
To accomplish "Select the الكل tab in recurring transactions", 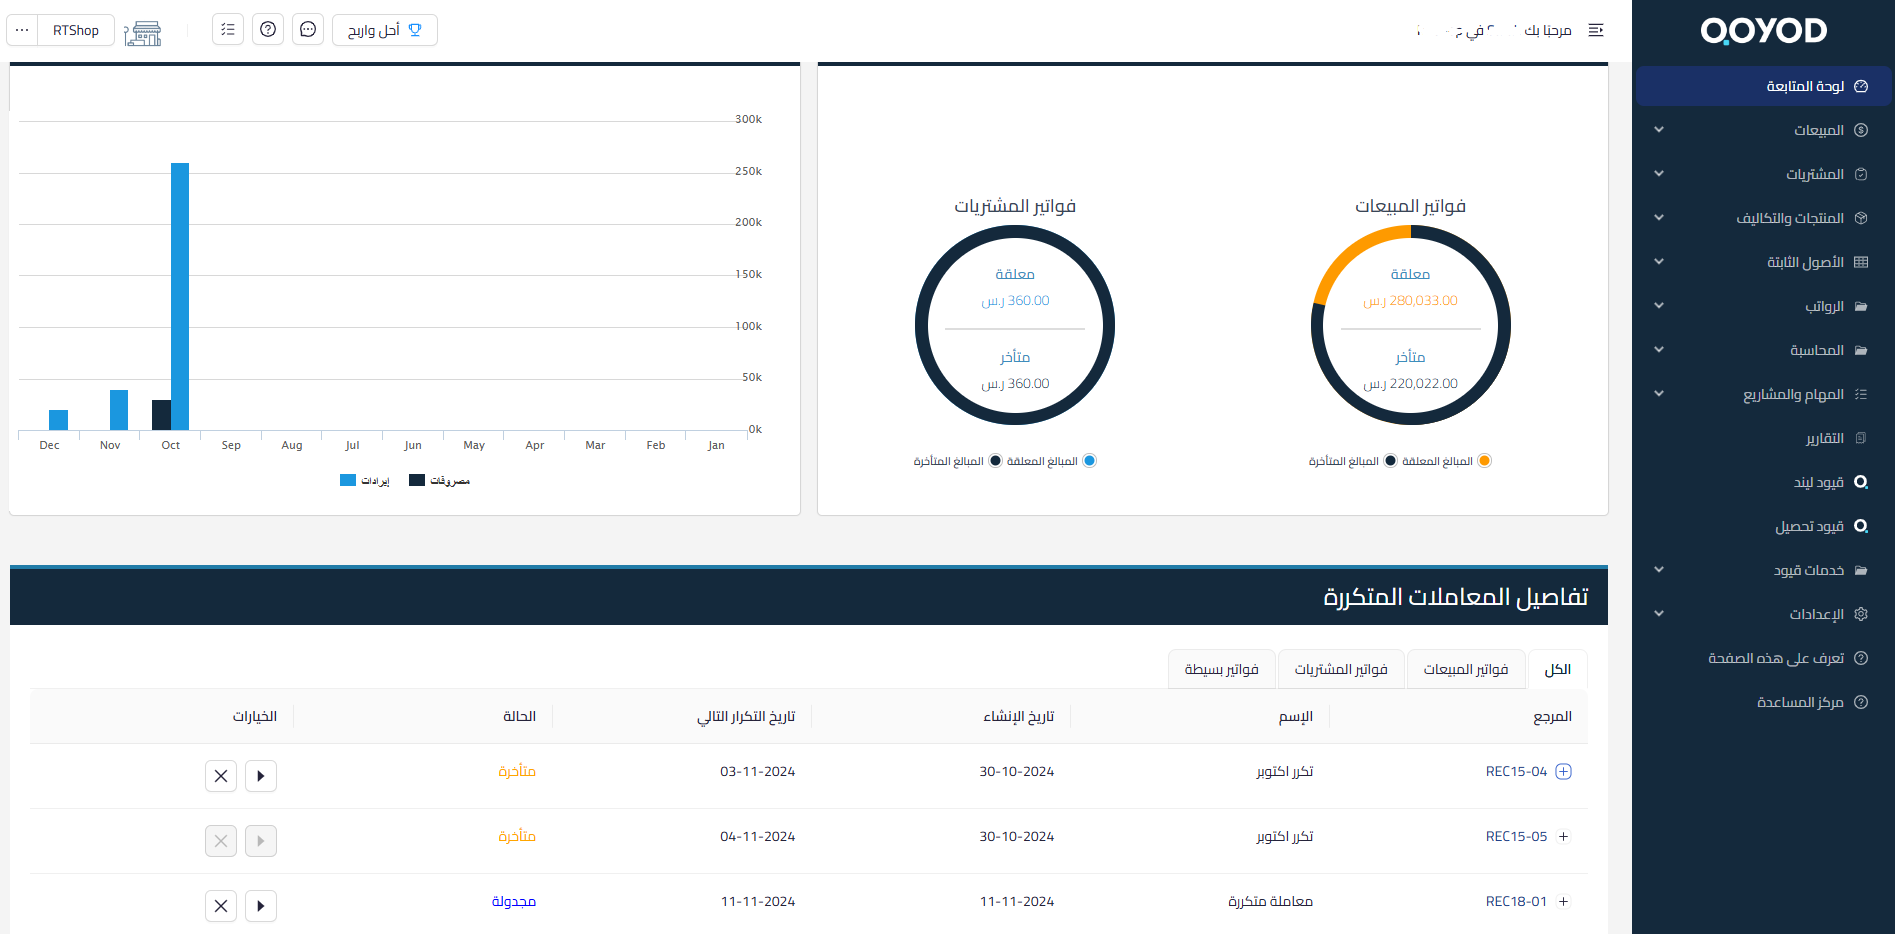I will click(x=1557, y=669).
